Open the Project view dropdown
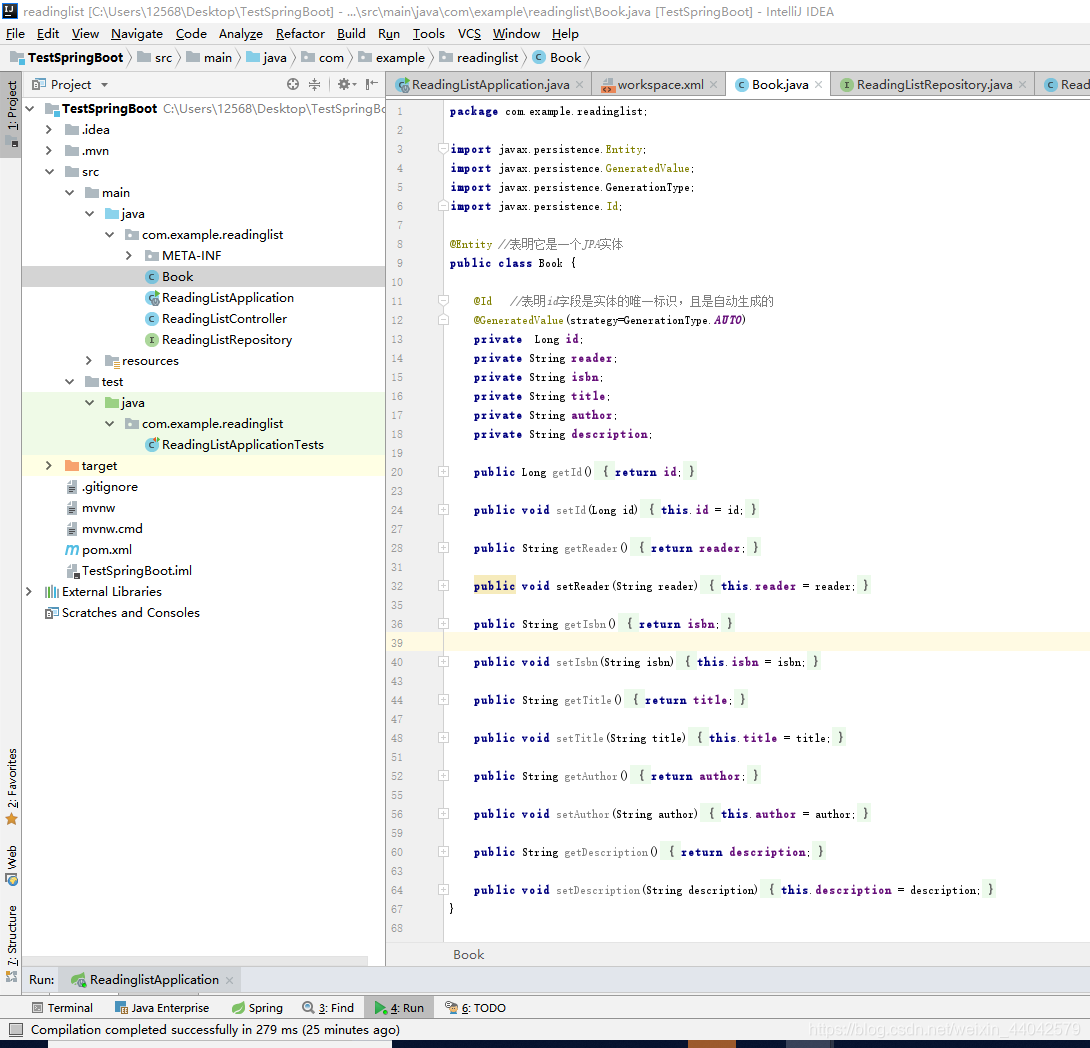The height and width of the screenshot is (1048, 1090). (x=104, y=85)
